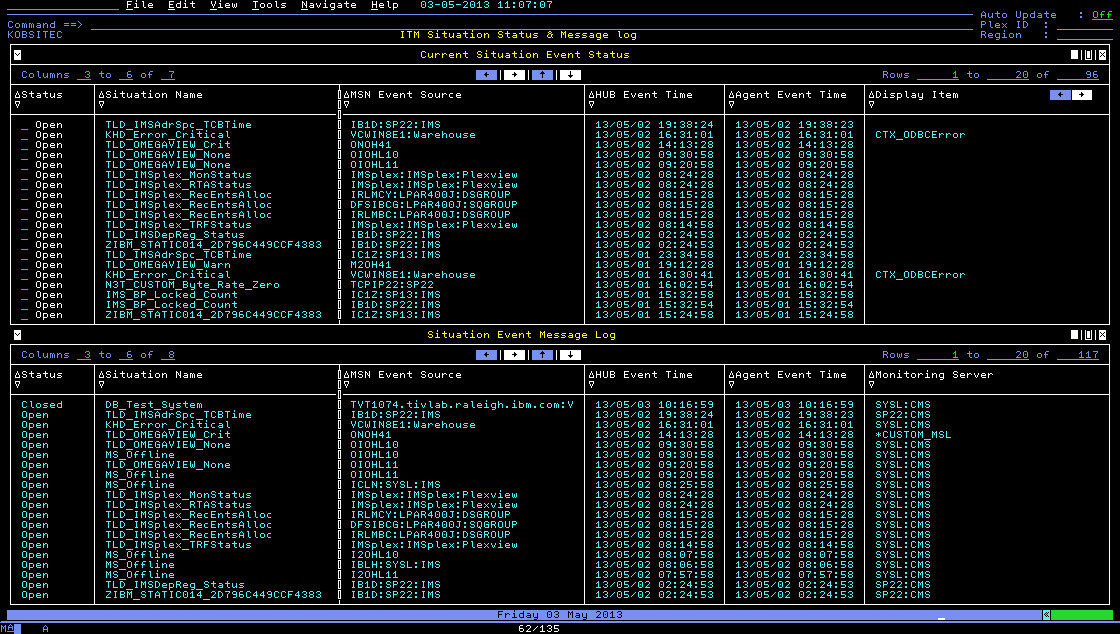Open TLD_IMSplex_MonStatus in Current Situation Event Status

point(179,175)
